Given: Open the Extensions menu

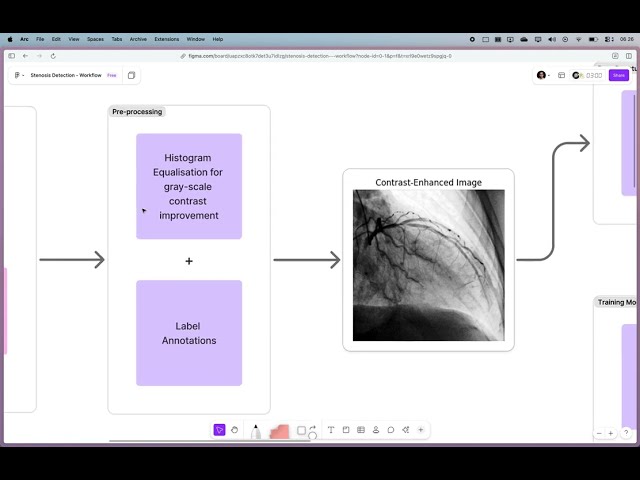Looking at the screenshot, I should pyautogui.click(x=166, y=39).
